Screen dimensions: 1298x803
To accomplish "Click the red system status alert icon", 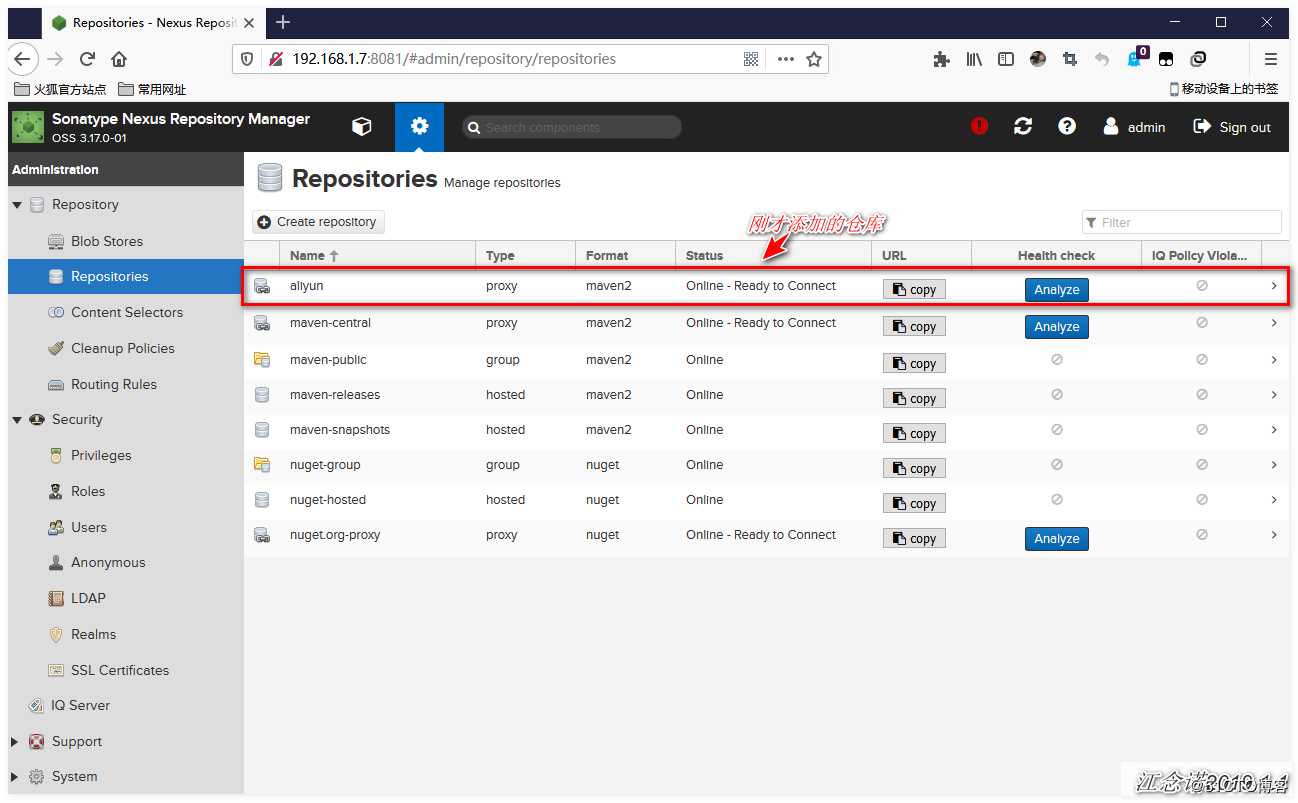I will (979, 126).
